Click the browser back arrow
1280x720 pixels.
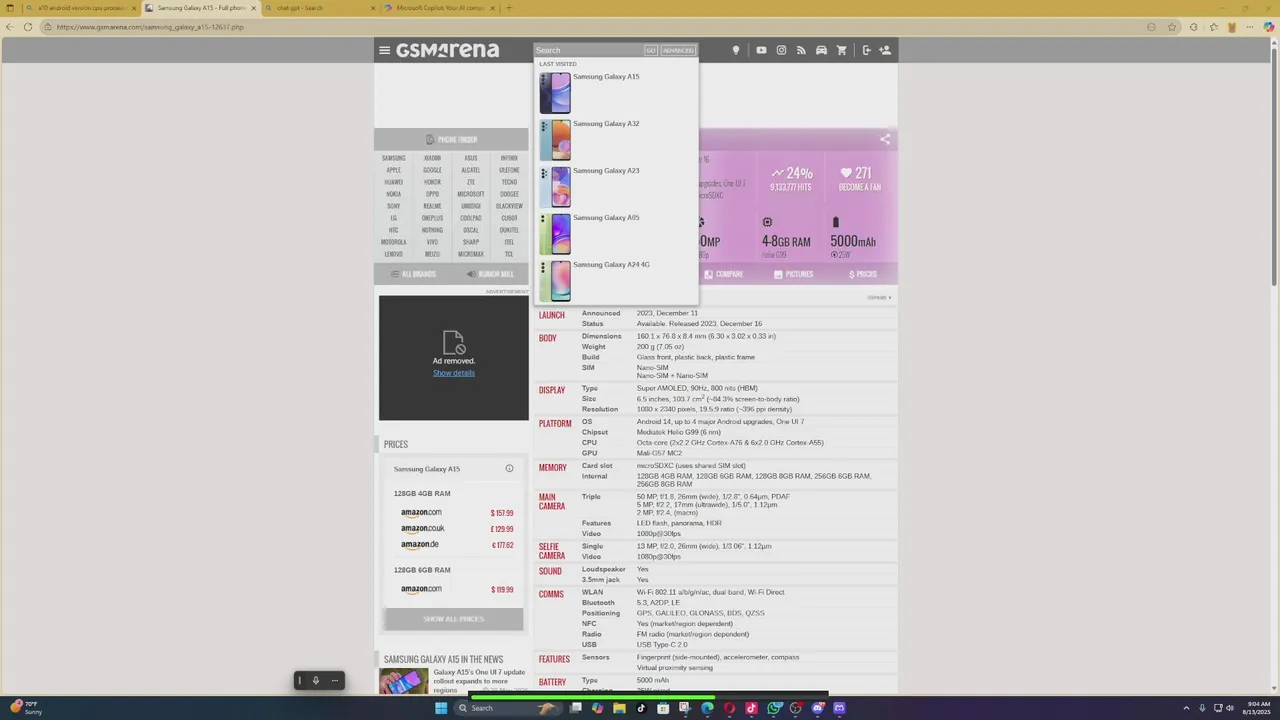[x=10, y=27]
